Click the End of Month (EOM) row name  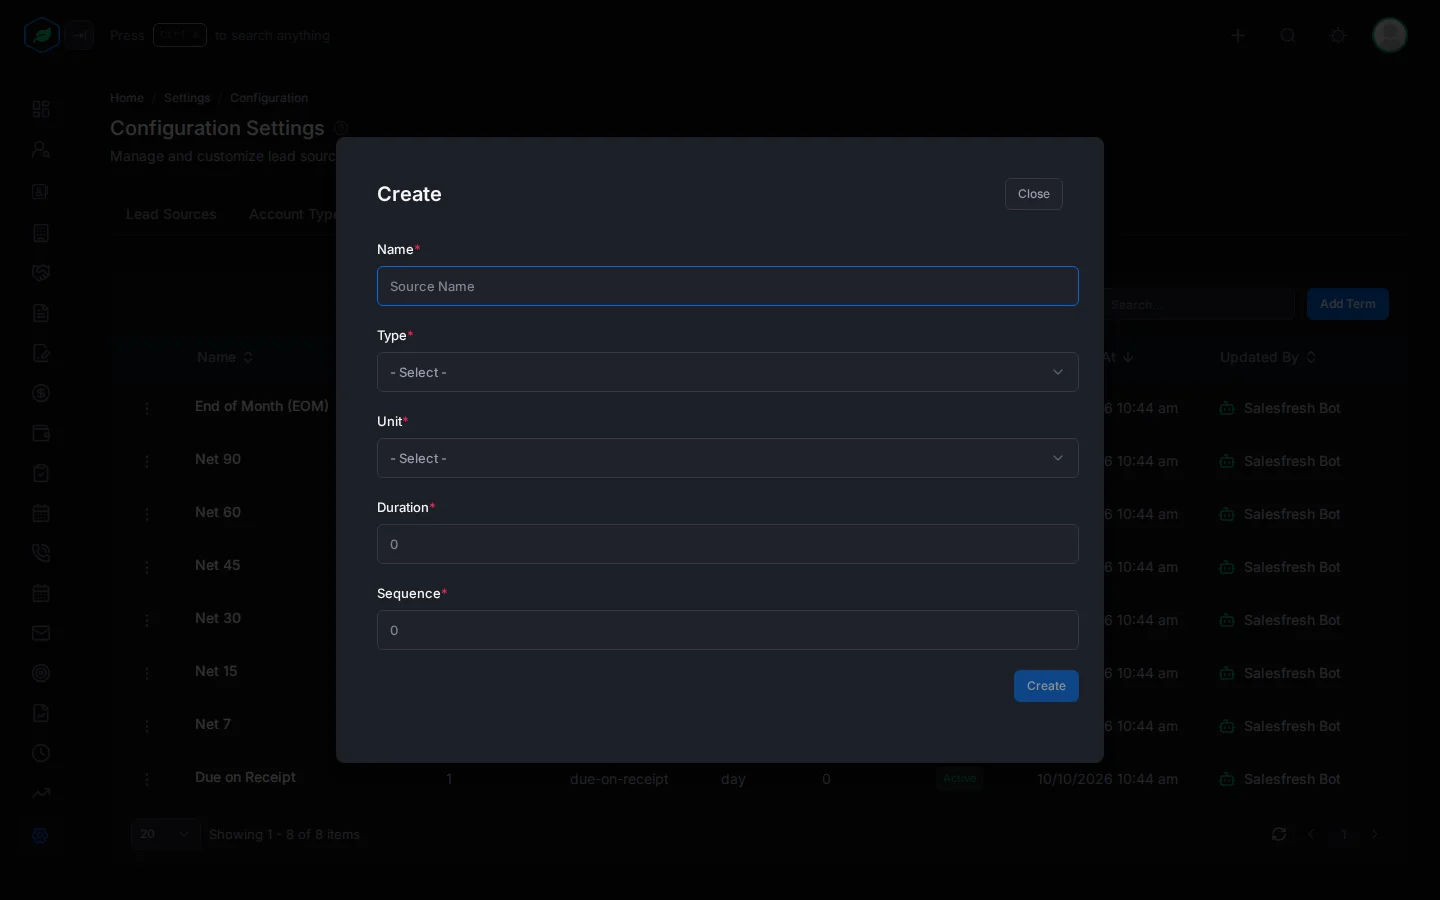(x=262, y=406)
